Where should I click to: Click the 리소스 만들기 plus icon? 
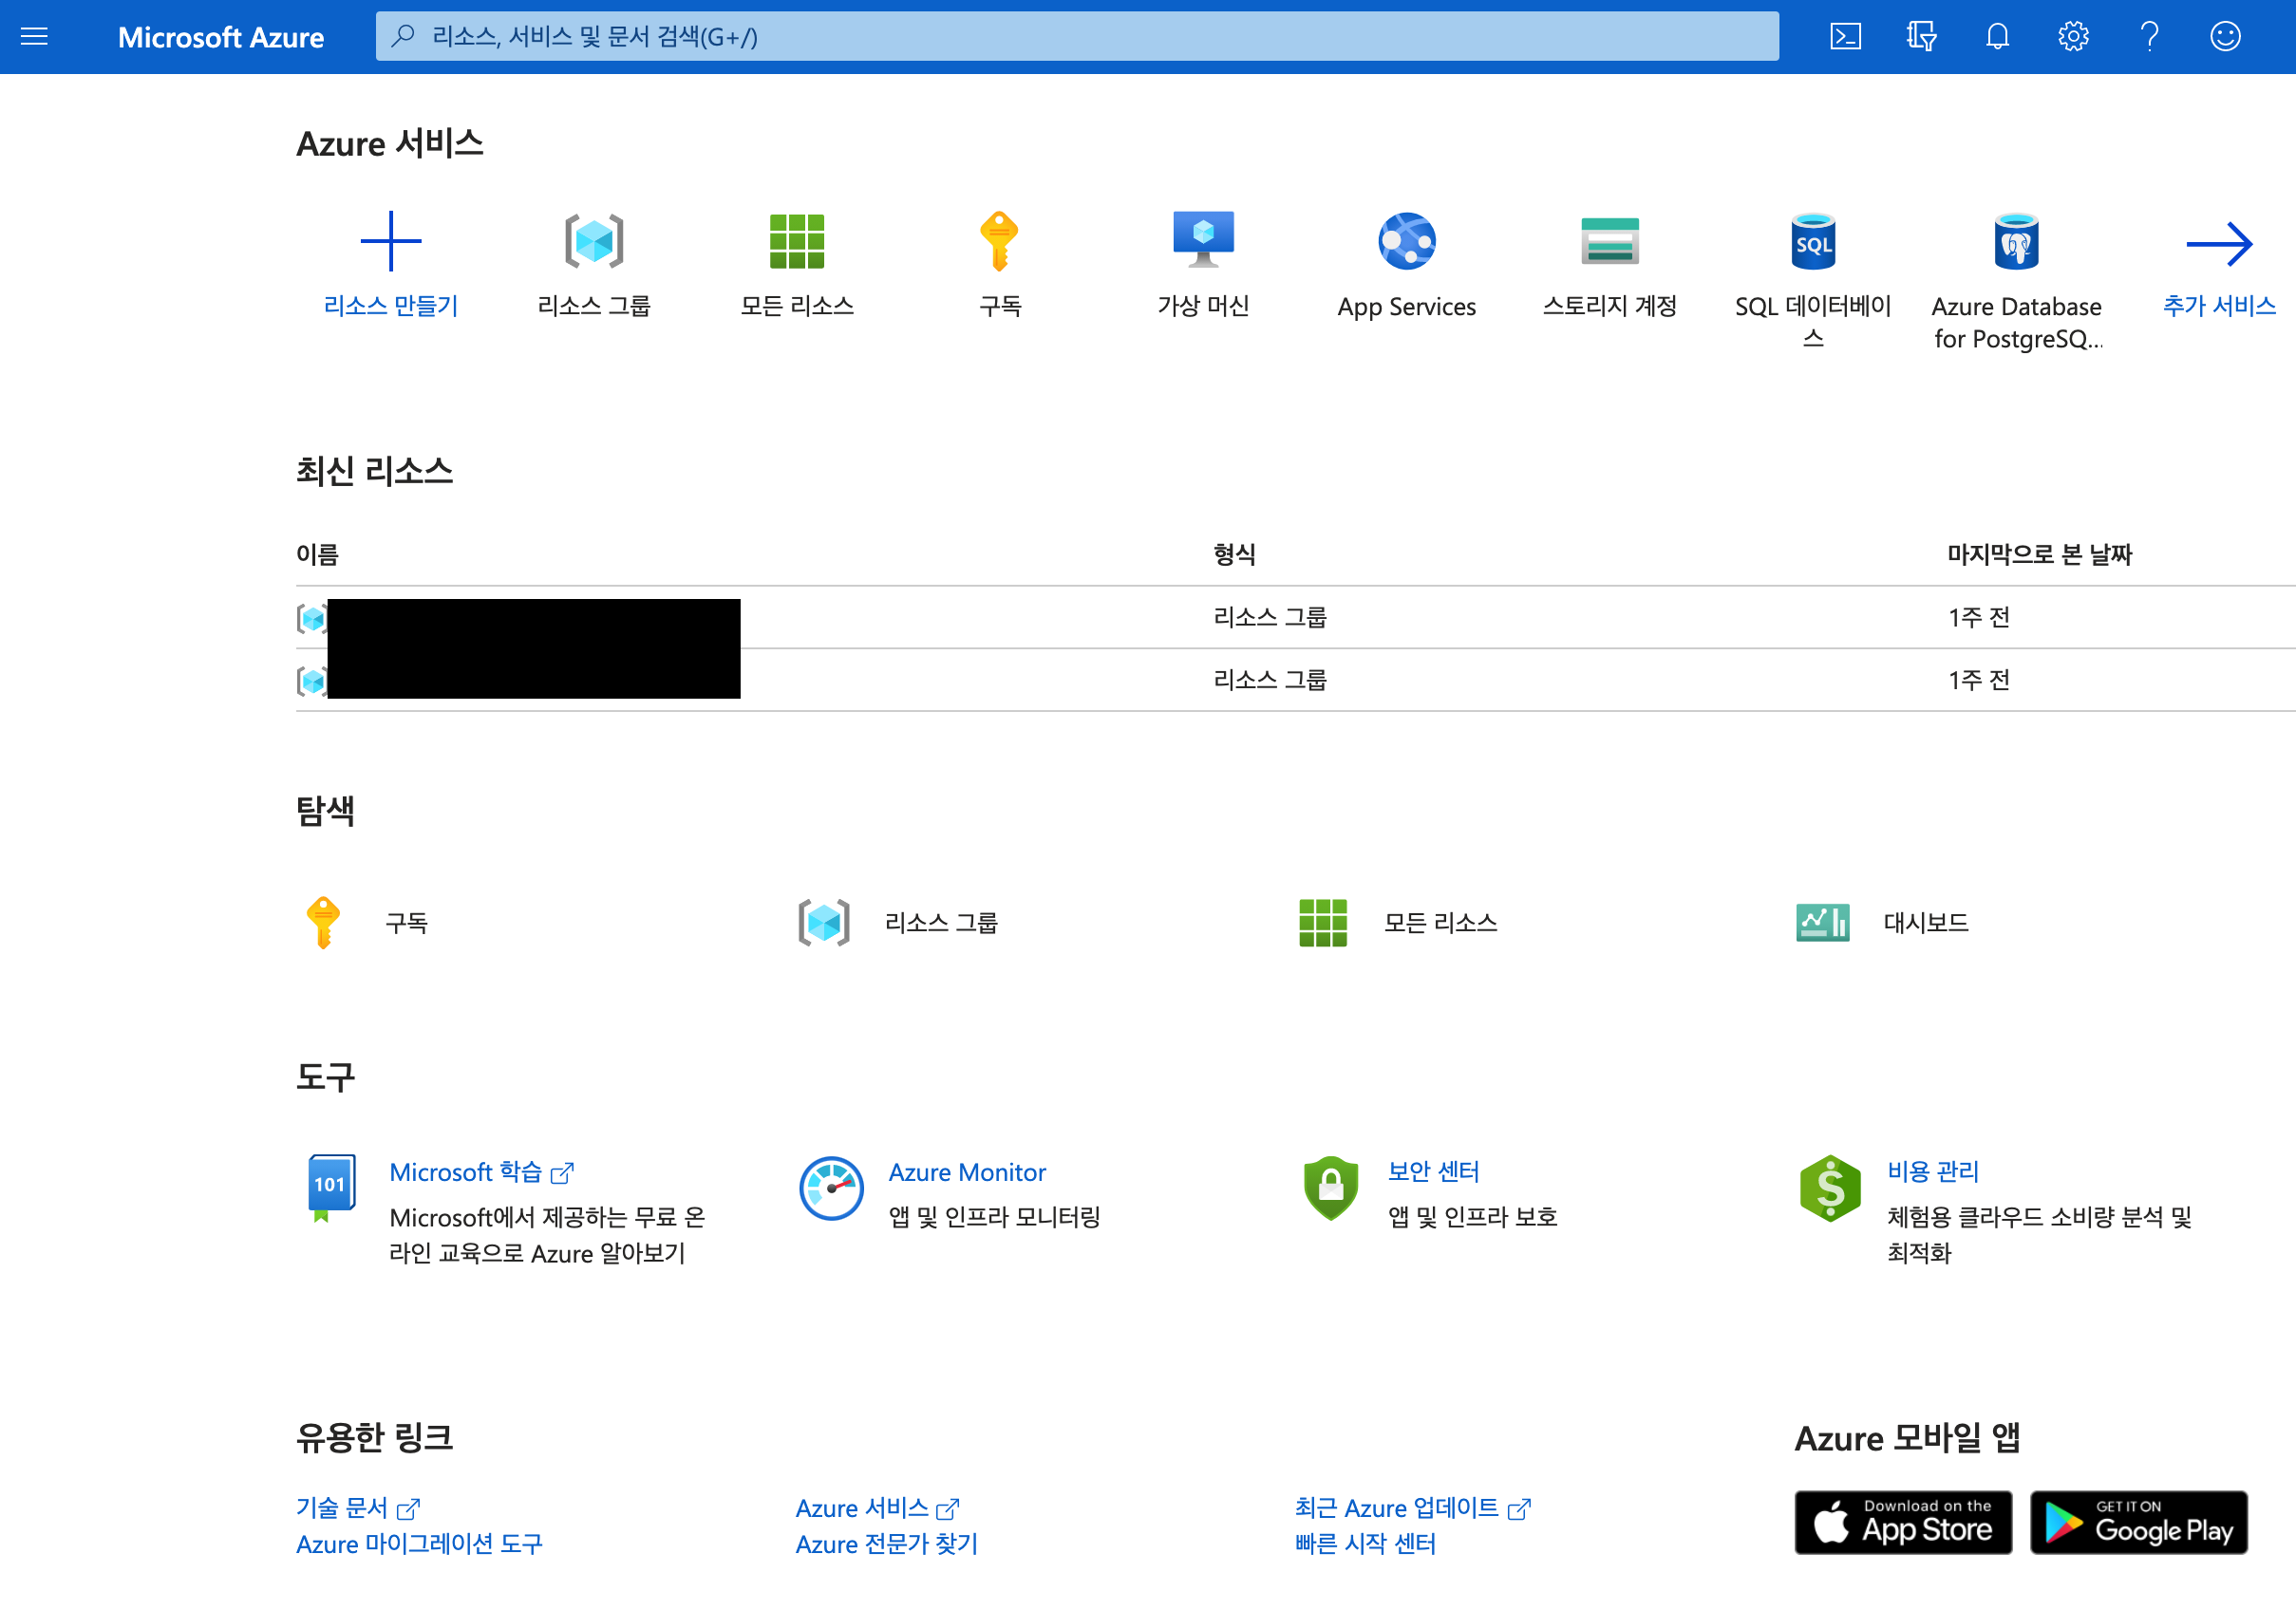click(x=390, y=241)
